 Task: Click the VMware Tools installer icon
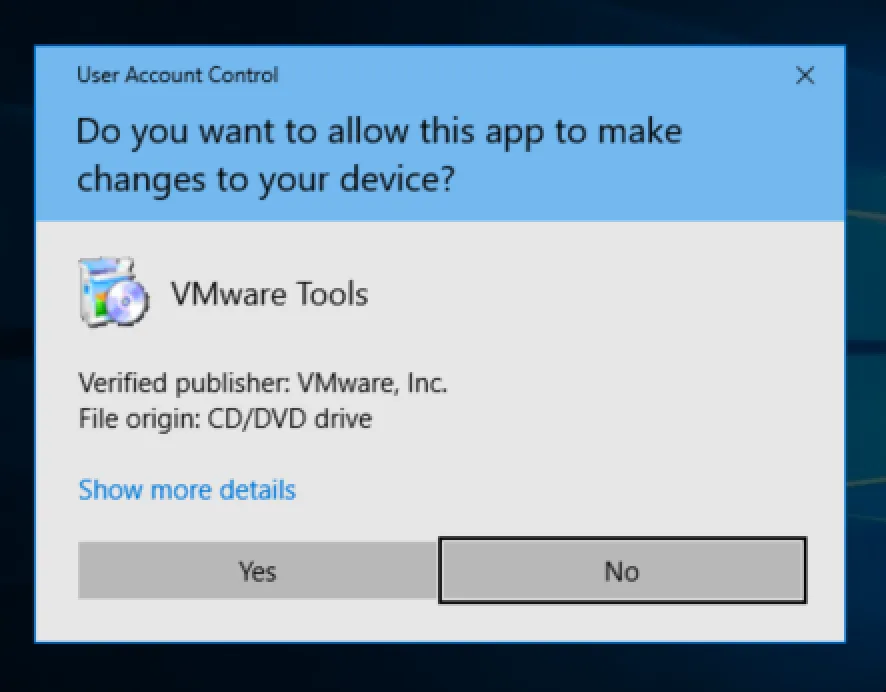114,291
